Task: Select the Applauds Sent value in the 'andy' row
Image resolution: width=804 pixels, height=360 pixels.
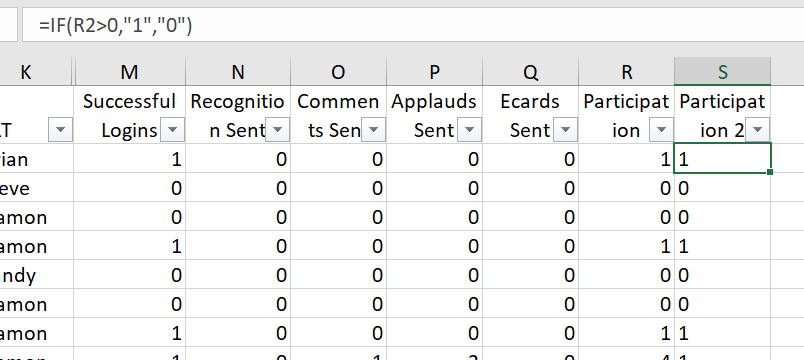Action: [434, 275]
